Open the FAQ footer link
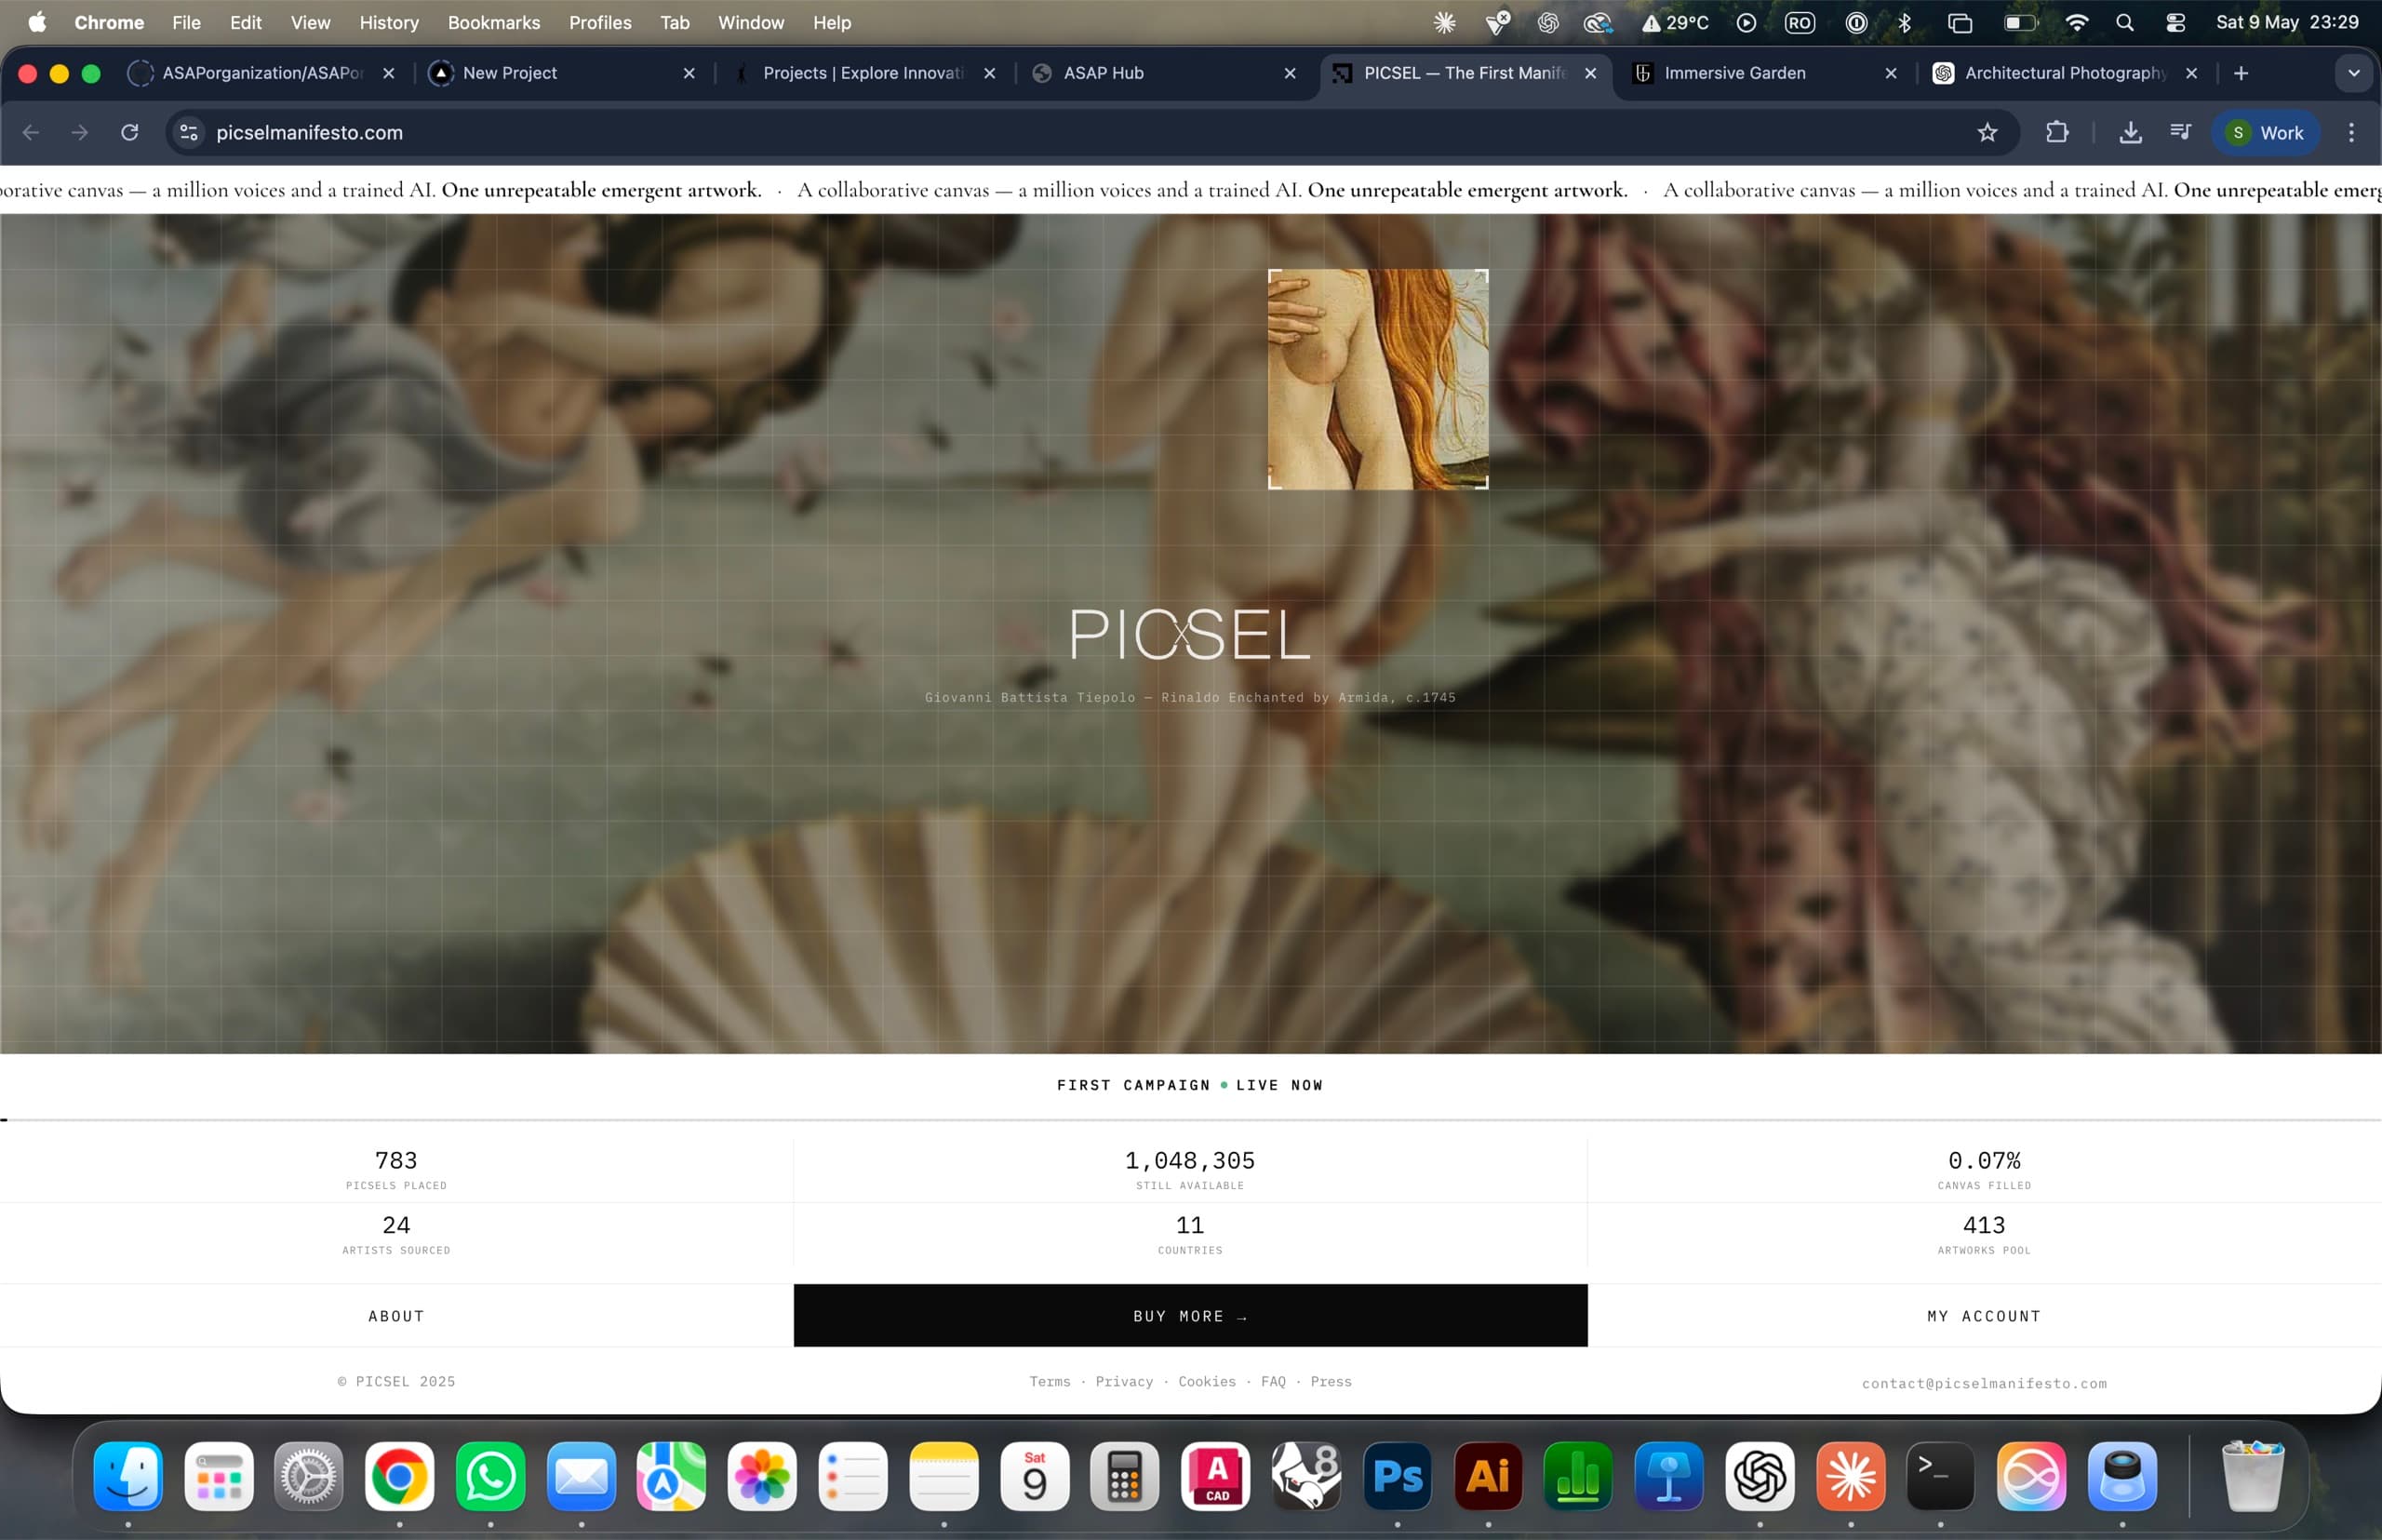 [x=1273, y=1381]
